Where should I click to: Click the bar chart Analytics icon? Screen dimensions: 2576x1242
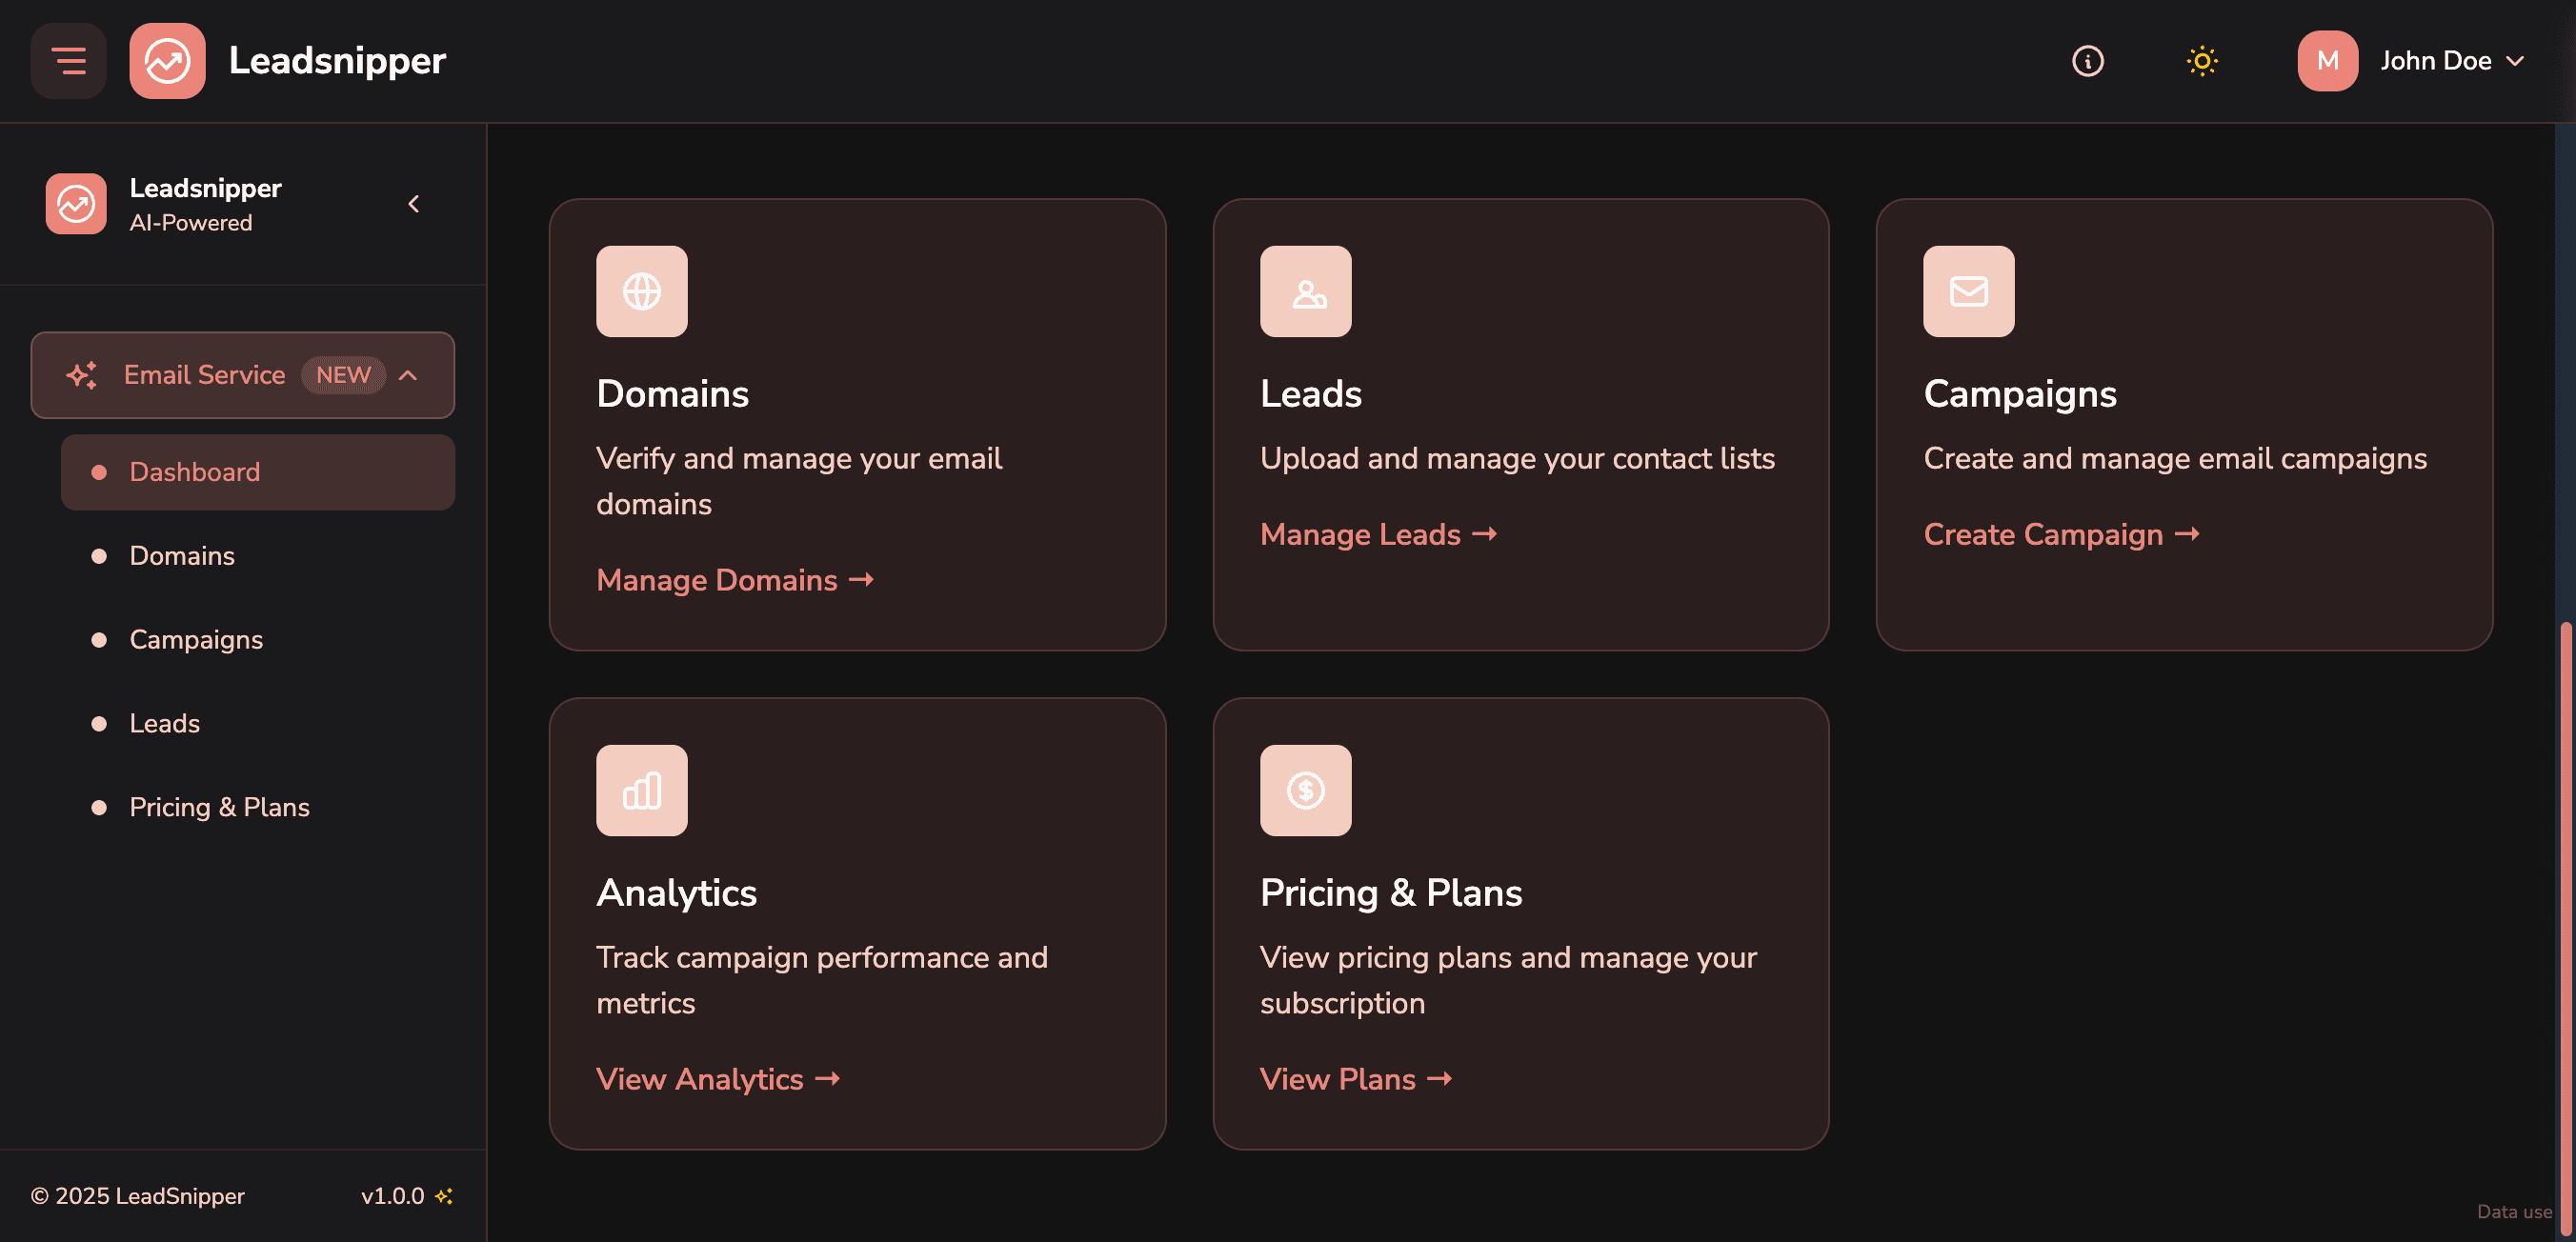(641, 790)
